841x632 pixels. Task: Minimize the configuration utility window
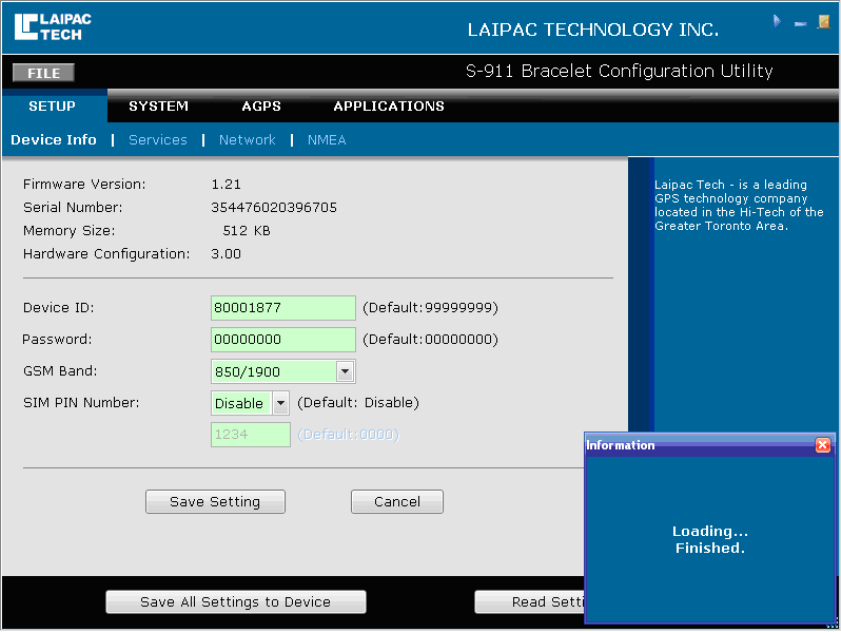[x=800, y=24]
